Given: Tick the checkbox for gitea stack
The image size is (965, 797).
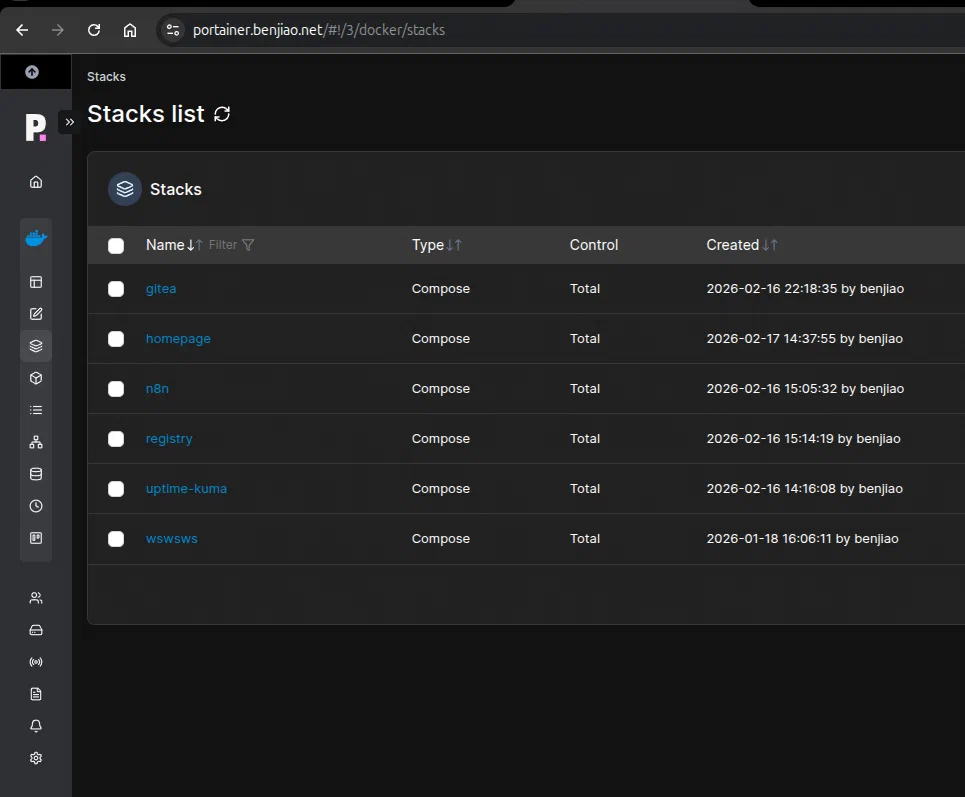Looking at the screenshot, I should coord(116,289).
